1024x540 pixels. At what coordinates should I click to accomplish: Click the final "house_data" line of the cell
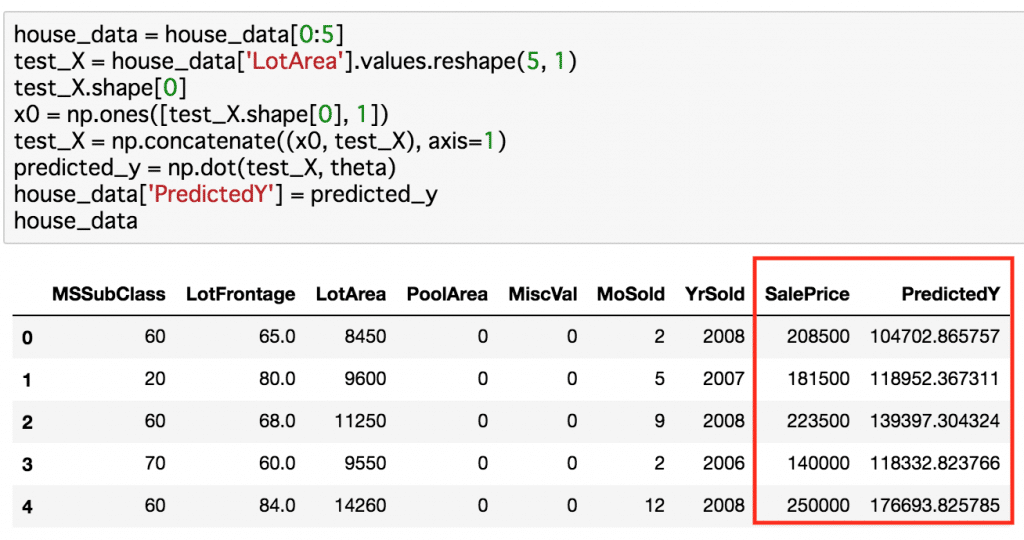(76, 221)
